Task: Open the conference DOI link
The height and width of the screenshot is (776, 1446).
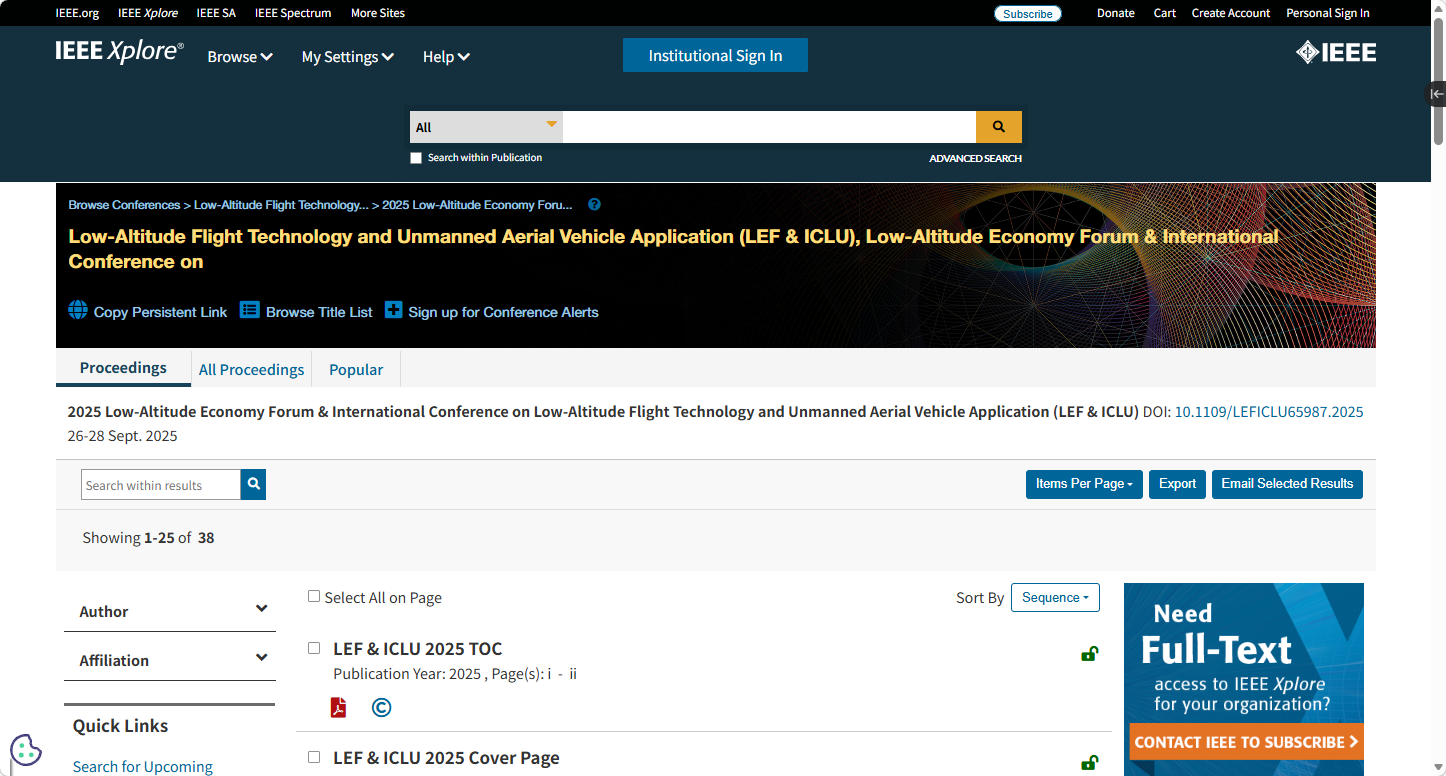Action: [x=1268, y=412]
